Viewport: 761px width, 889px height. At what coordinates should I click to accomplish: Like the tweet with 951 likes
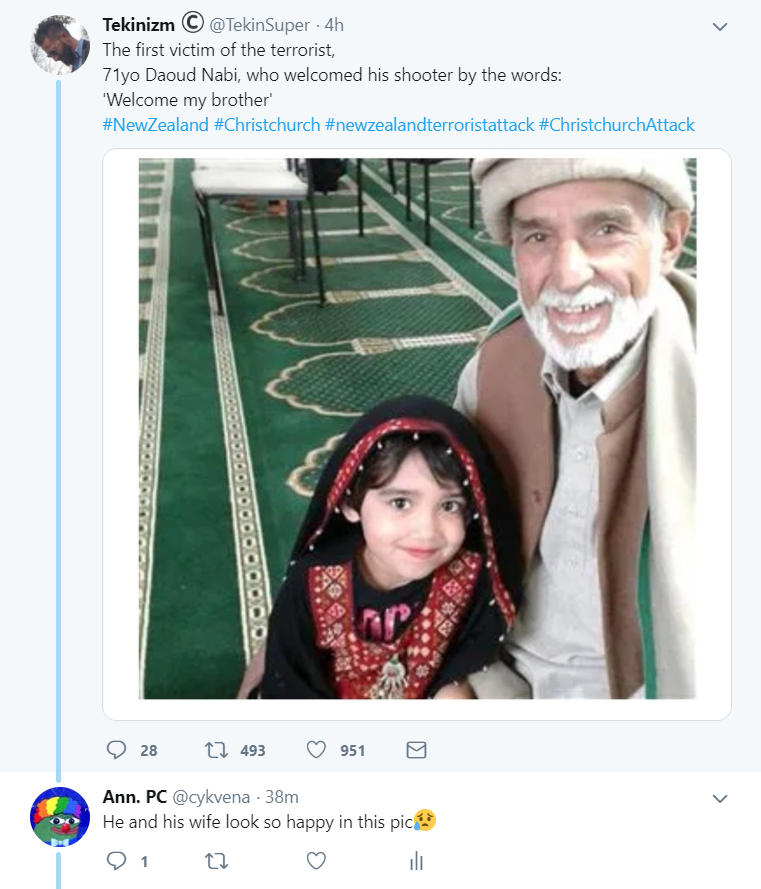click(316, 750)
